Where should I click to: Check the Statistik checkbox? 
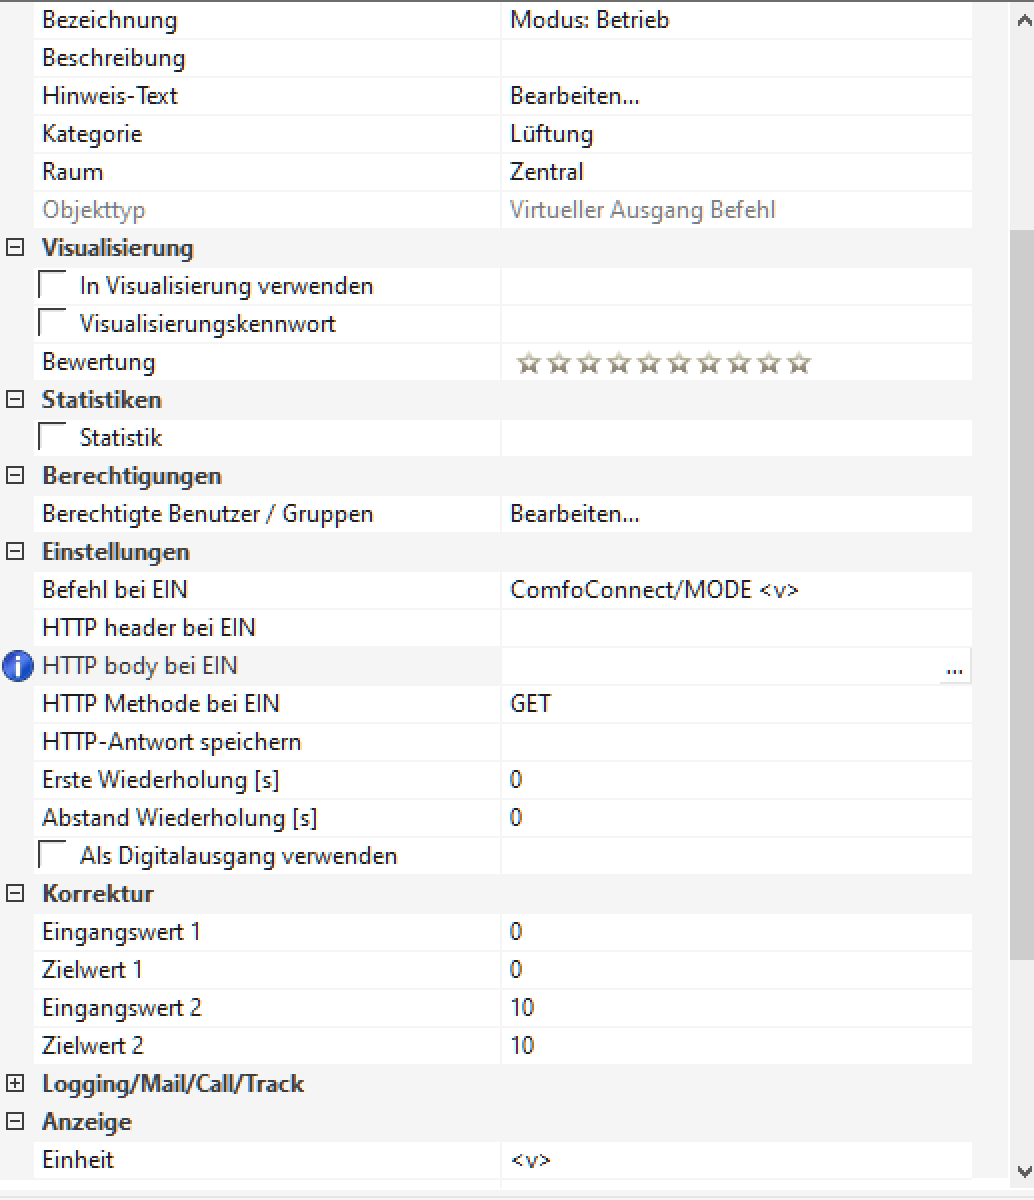pyautogui.click(x=52, y=438)
